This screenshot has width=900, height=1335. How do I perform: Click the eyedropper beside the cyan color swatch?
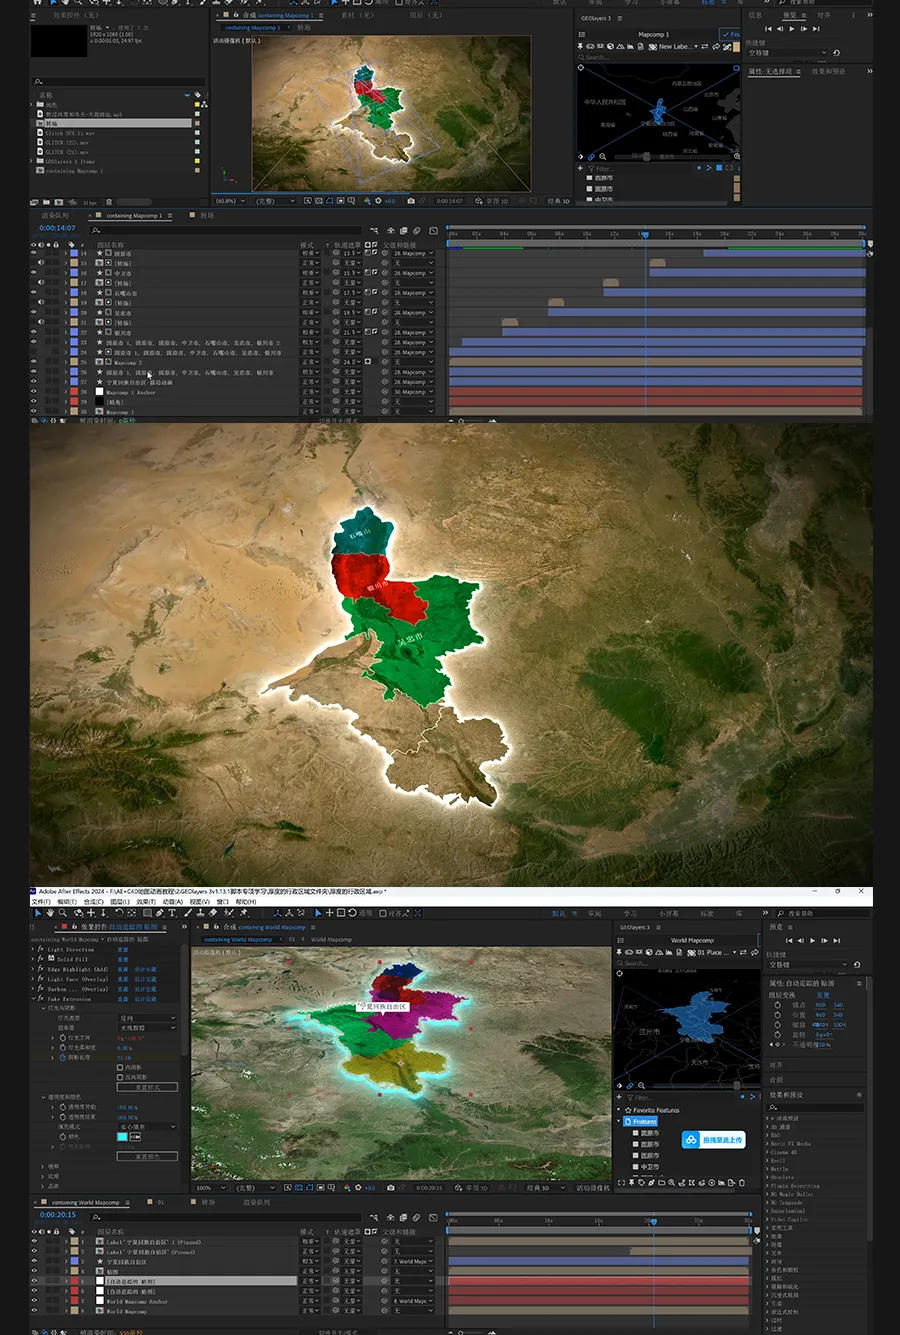point(135,1137)
